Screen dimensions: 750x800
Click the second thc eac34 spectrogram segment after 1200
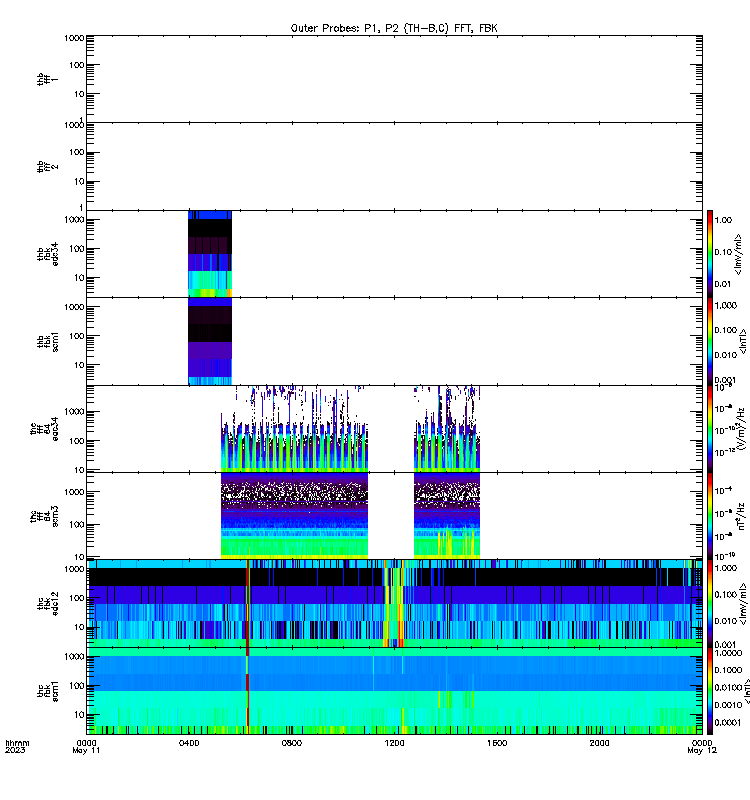447,429
